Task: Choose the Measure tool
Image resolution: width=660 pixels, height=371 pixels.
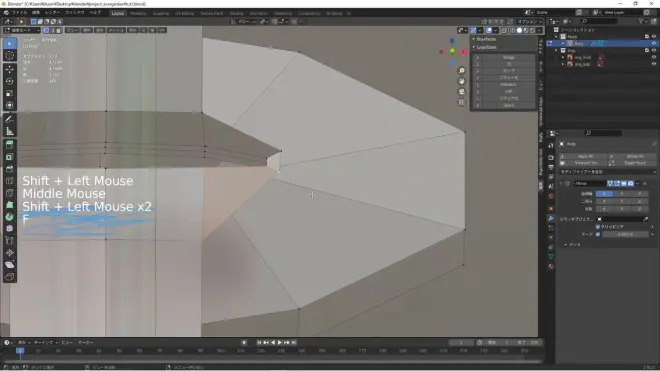Action: (x=10, y=131)
